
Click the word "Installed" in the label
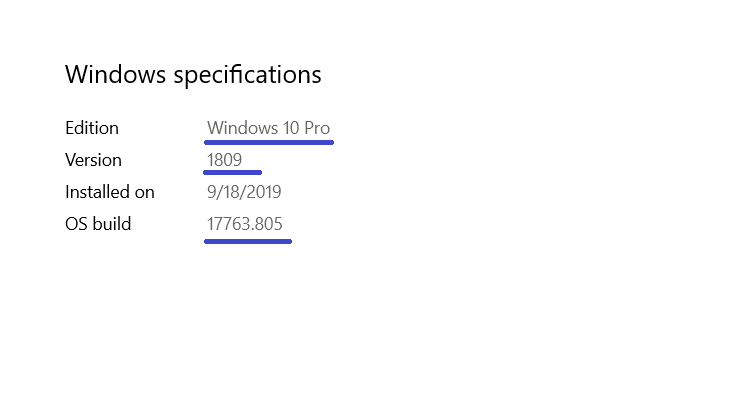coord(98,192)
